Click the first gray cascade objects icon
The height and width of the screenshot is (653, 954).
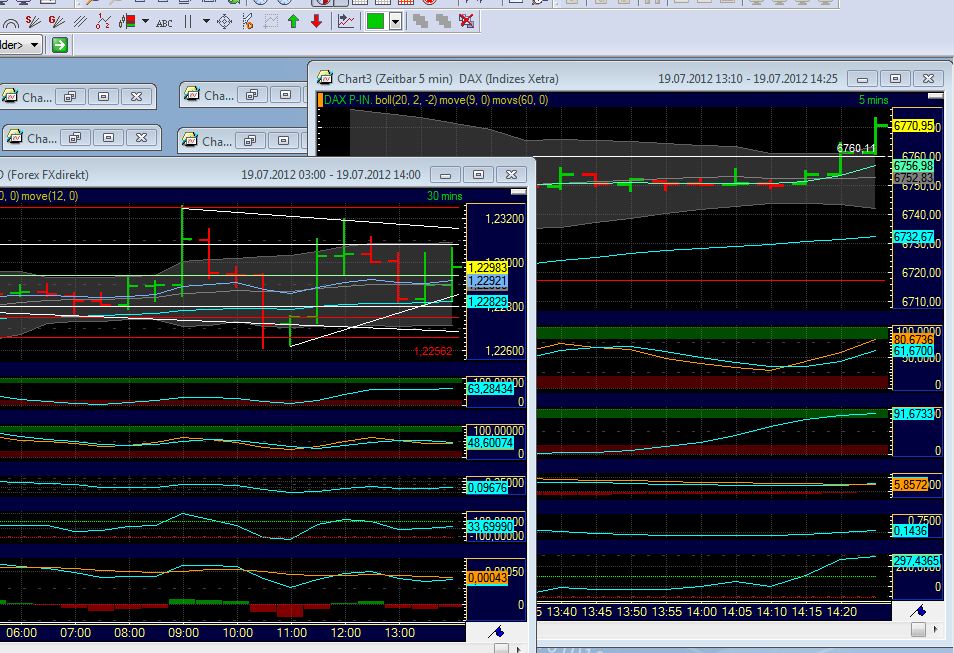coord(420,22)
